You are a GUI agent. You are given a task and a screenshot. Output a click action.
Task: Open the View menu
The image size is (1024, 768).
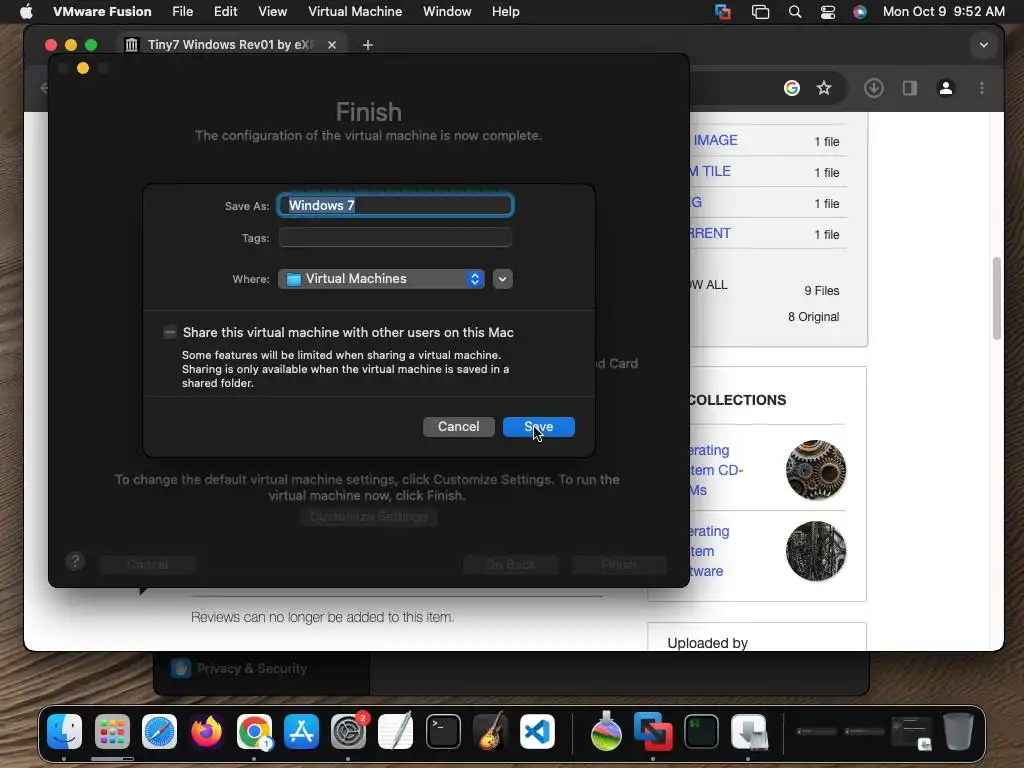[x=272, y=11]
